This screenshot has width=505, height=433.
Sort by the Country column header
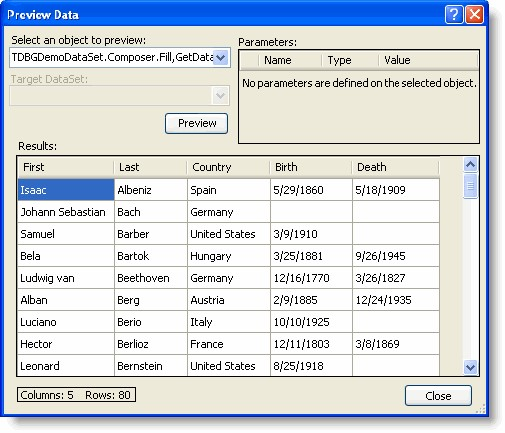point(228,167)
